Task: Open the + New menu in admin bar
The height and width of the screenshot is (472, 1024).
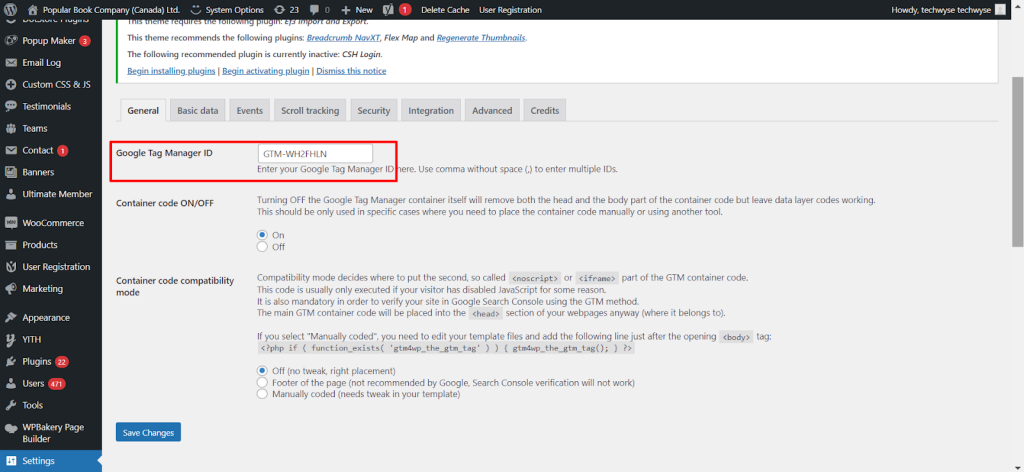Action: coord(357,9)
